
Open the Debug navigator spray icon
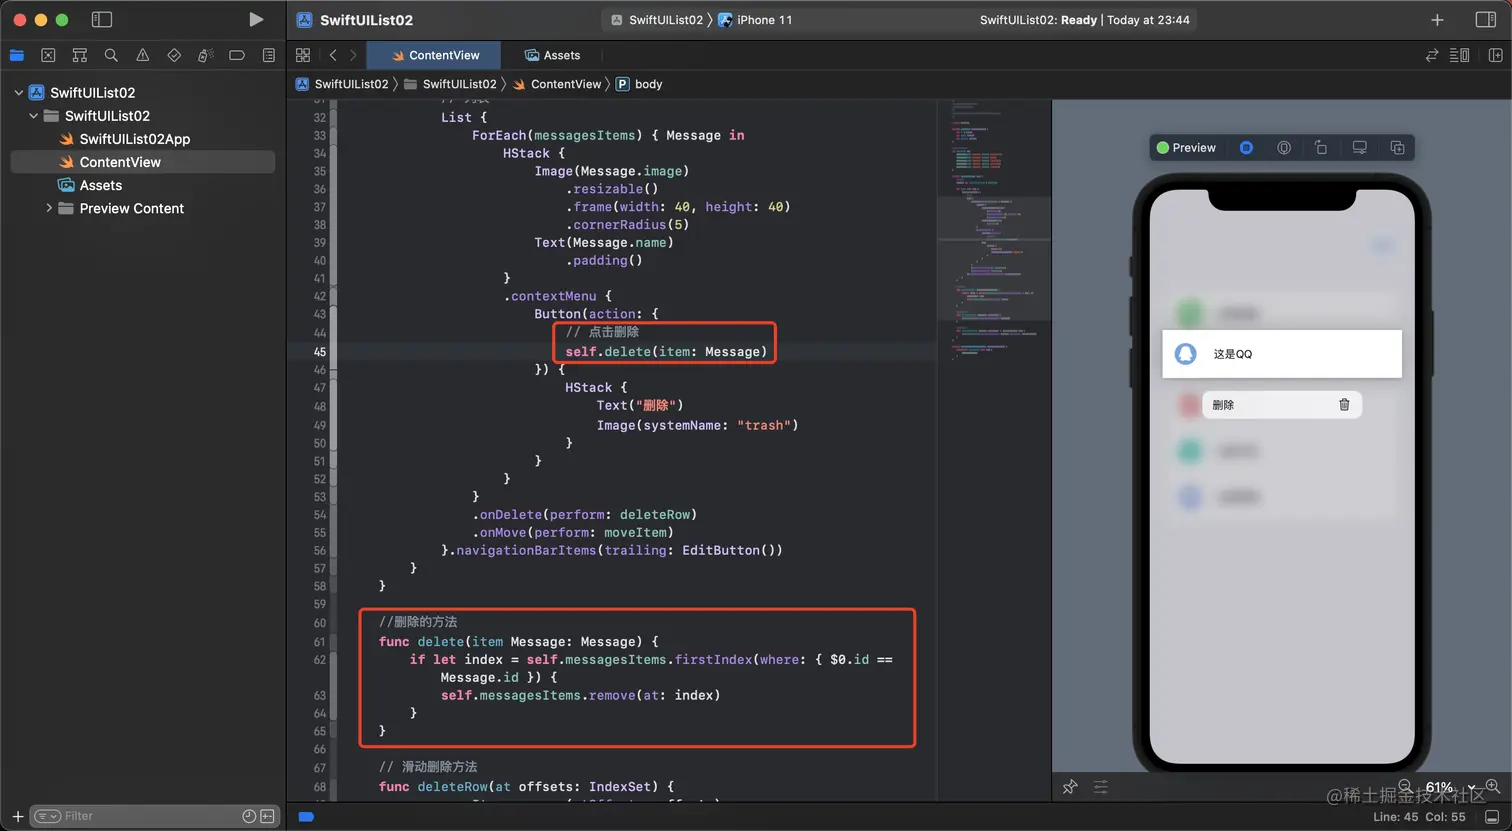[x=206, y=55]
